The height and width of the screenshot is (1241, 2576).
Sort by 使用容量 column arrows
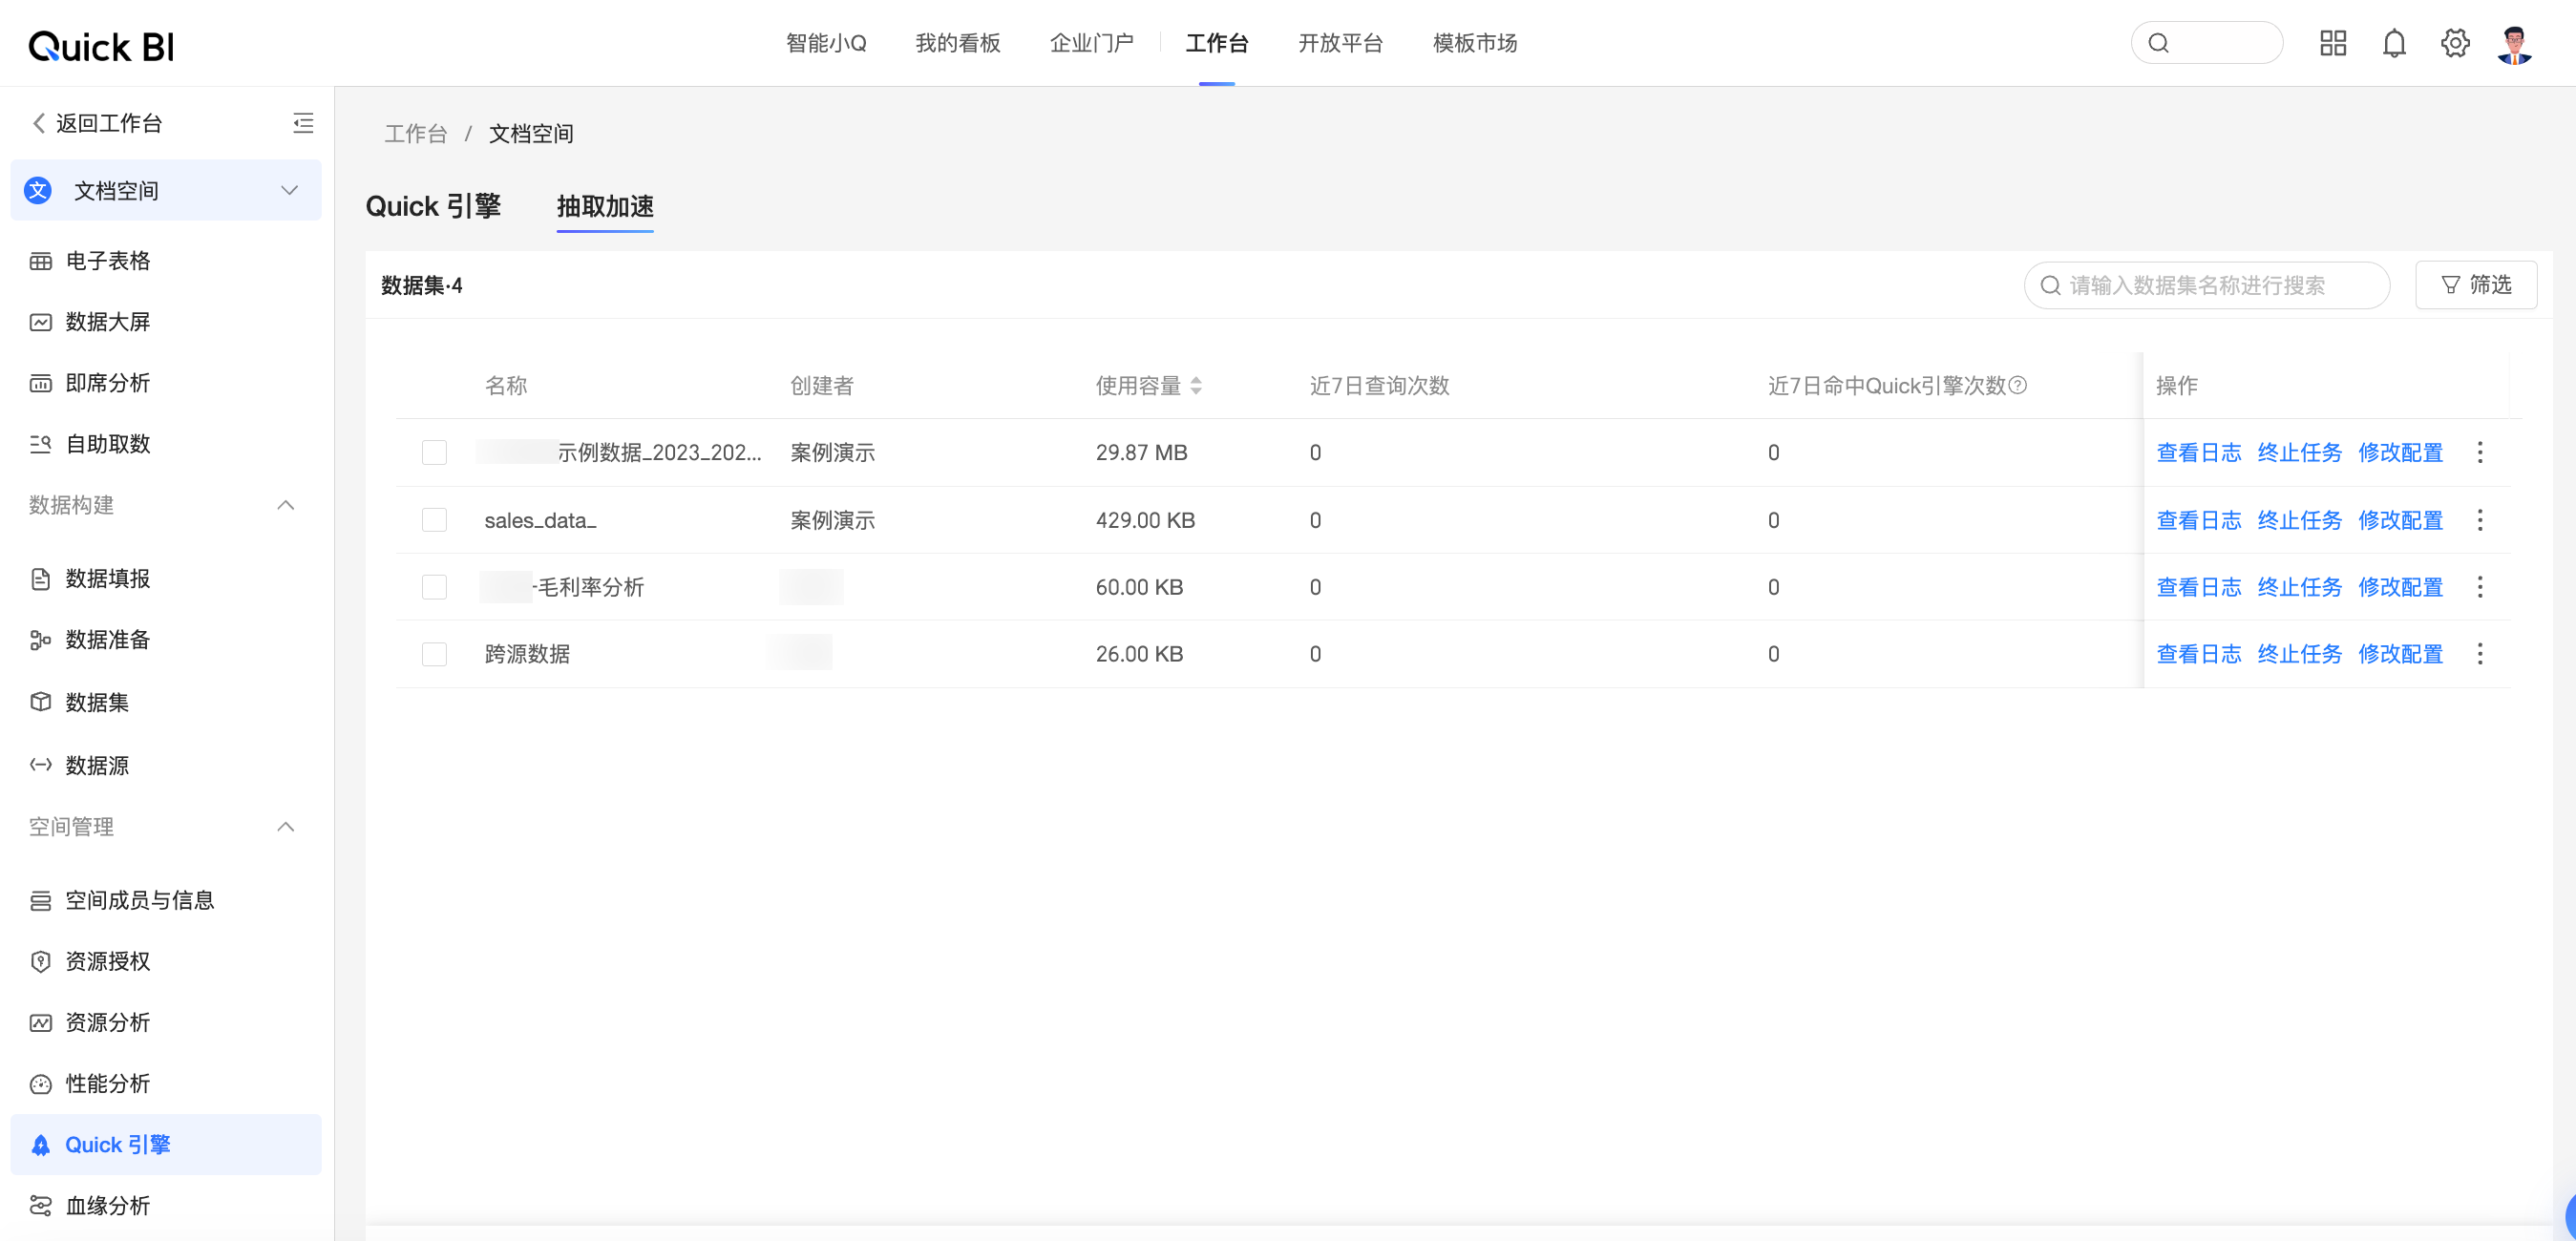pyautogui.click(x=1196, y=386)
